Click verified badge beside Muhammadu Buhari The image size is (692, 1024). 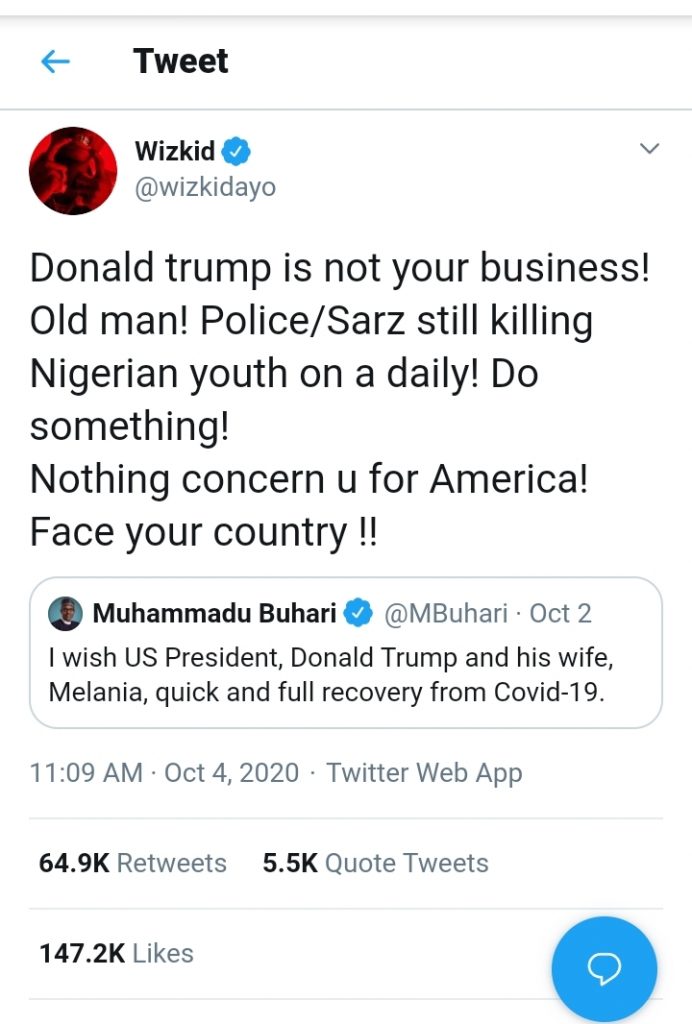point(359,613)
